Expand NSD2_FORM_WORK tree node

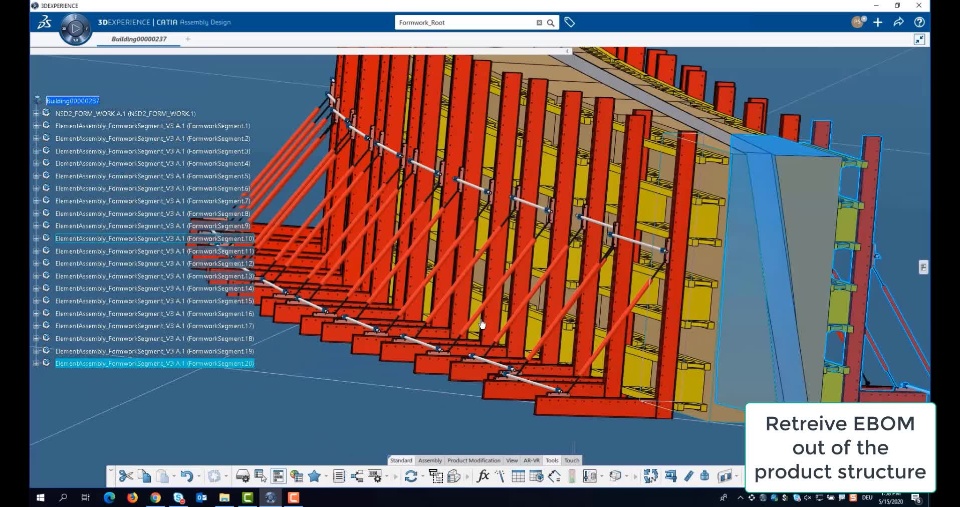36,113
